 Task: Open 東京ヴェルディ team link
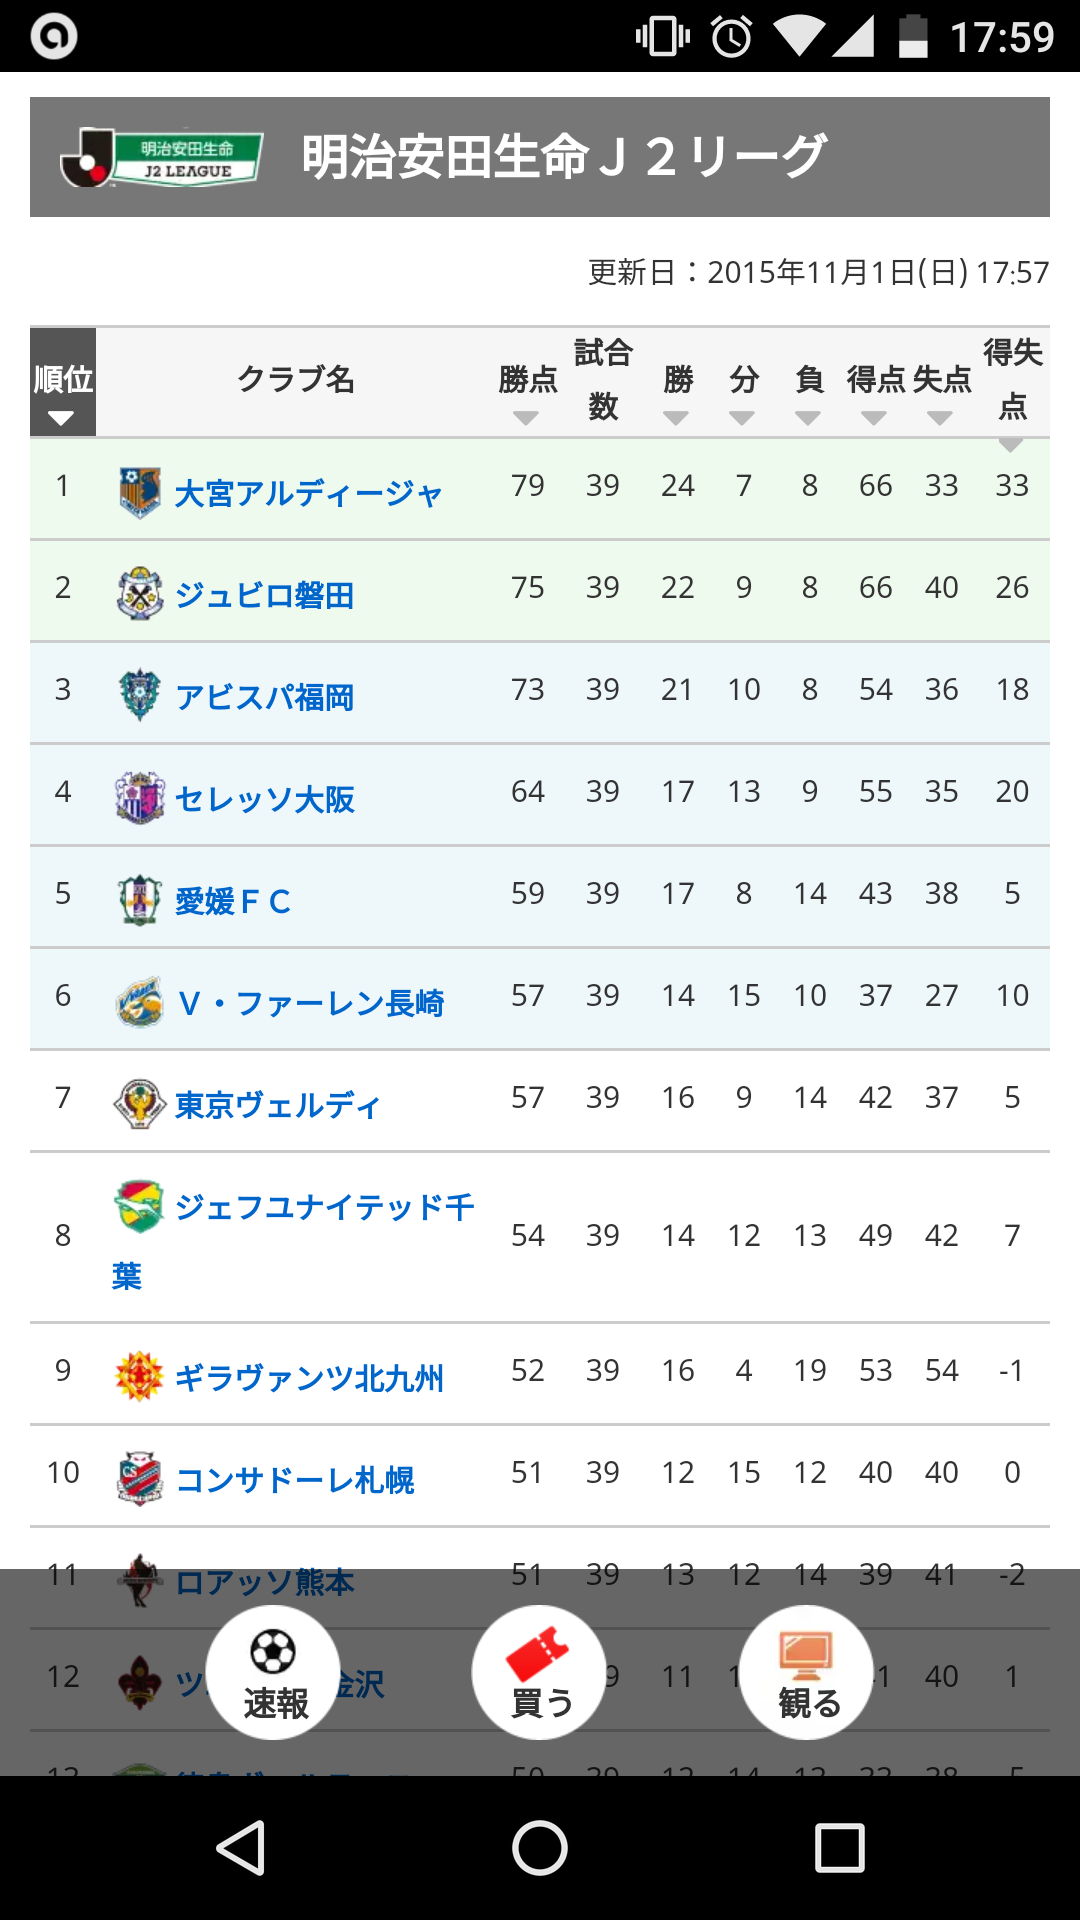tap(278, 1105)
